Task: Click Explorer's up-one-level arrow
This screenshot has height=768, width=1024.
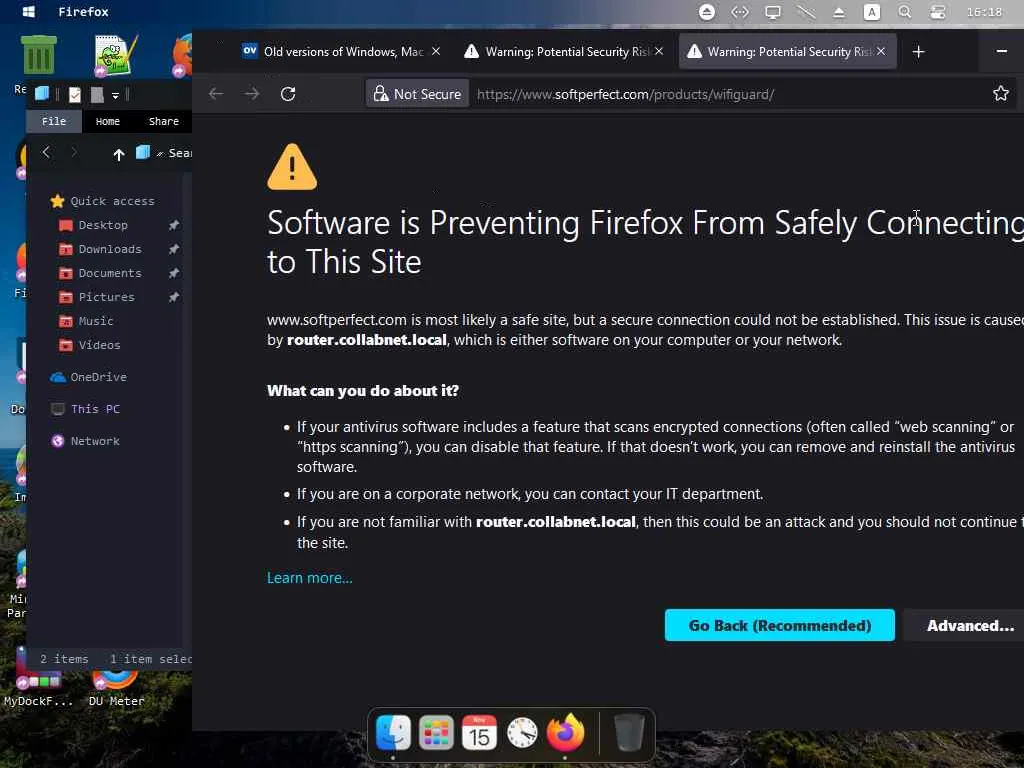Action: coord(118,154)
